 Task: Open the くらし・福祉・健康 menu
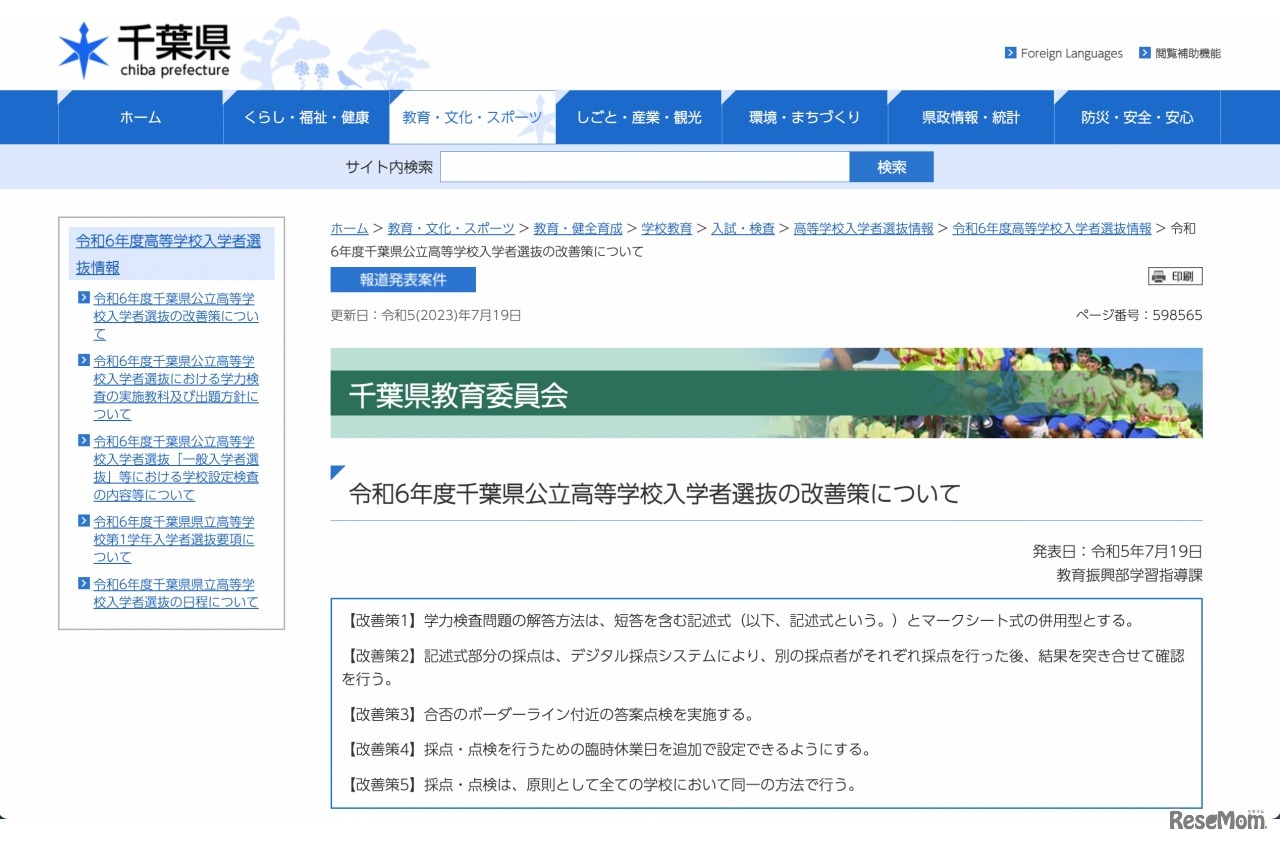(305, 117)
